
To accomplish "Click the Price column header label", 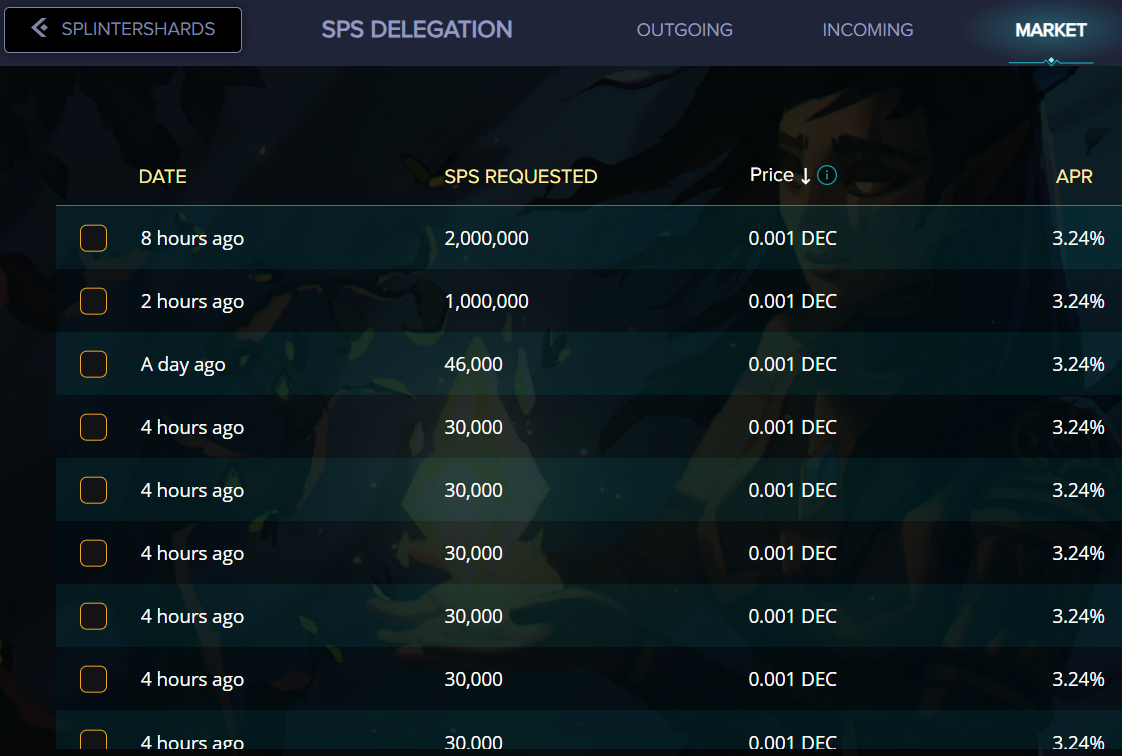I will tap(771, 175).
